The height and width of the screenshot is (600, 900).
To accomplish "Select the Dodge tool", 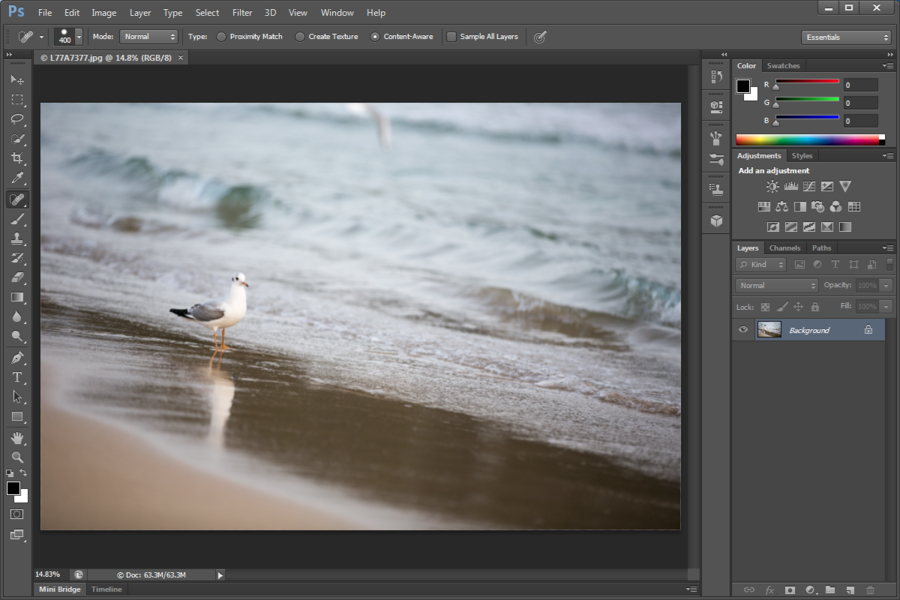I will [17, 336].
